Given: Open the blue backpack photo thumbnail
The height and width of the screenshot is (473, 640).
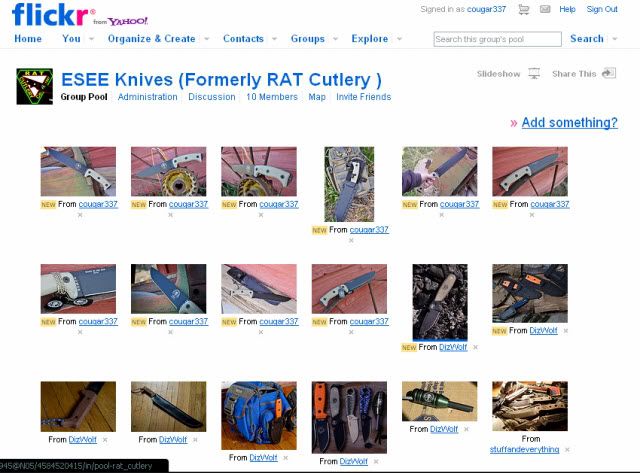Looking at the screenshot, I should pyautogui.click(x=259, y=415).
